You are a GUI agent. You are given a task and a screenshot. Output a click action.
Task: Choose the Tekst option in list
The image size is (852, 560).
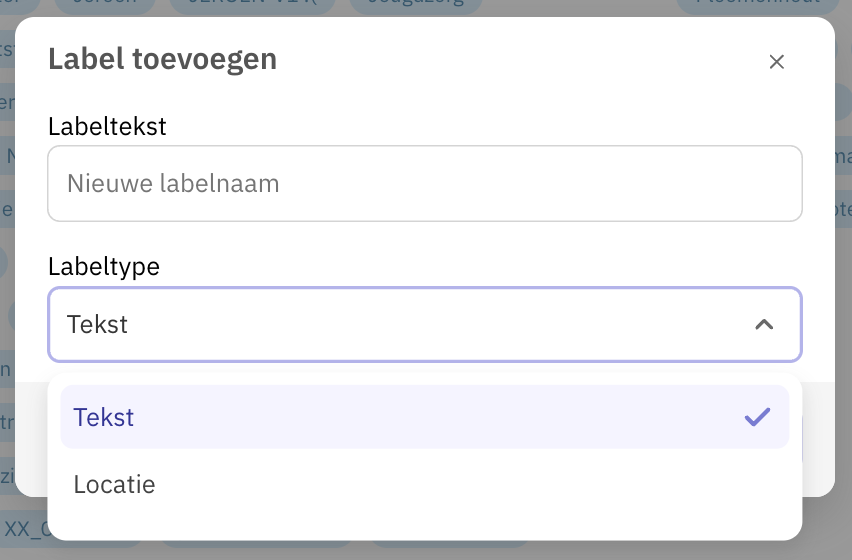point(424,417)
